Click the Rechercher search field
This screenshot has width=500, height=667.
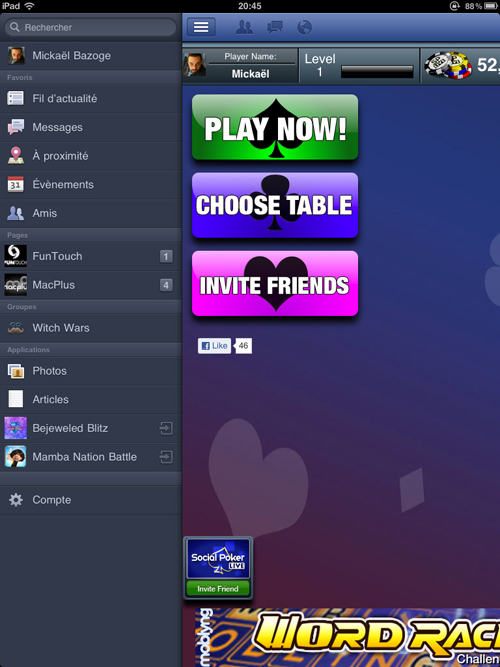click(x=90, y=27)
